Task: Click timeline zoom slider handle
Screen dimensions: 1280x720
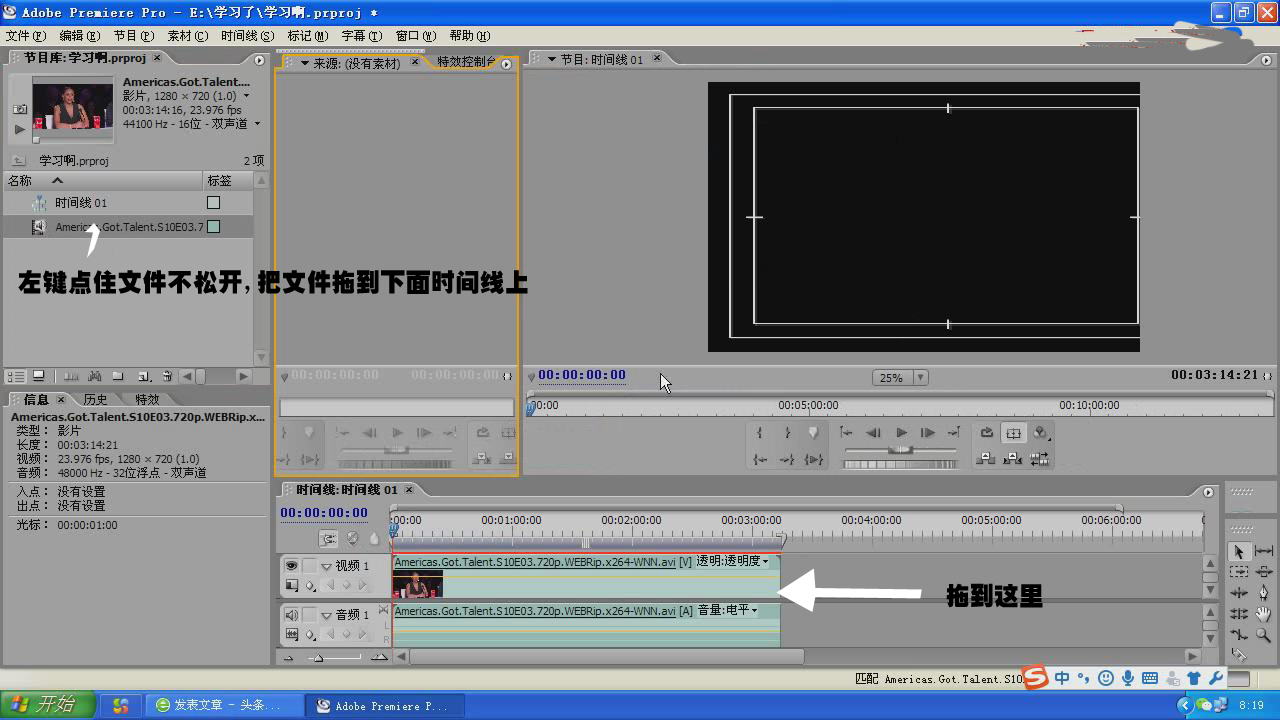Action: click(x=319, y=657)
